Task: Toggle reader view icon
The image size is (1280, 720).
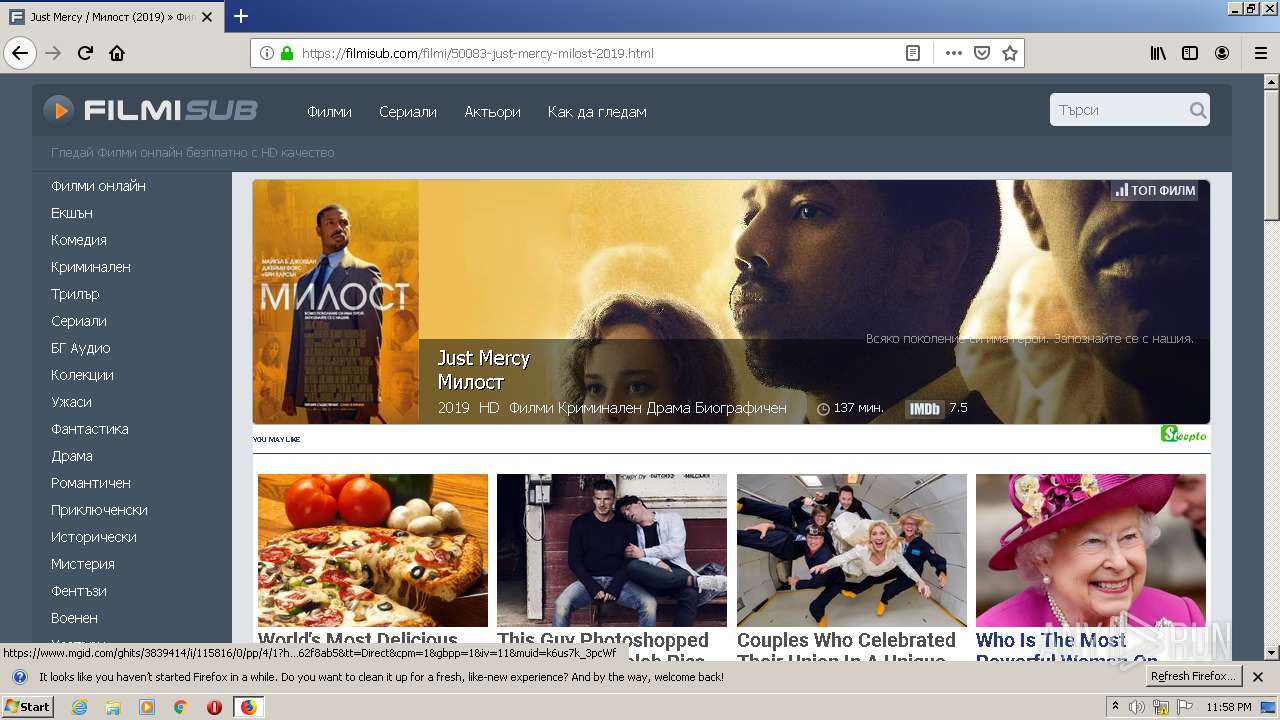Action: point(913,53)
